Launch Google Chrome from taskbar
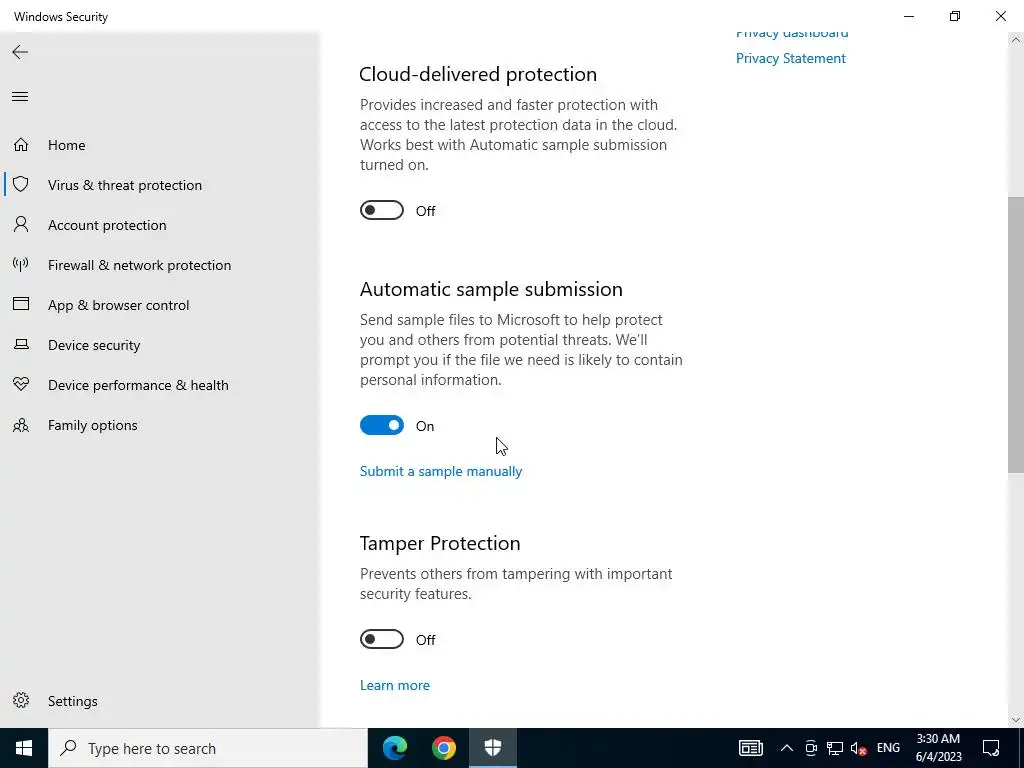This screenshot has width=1024, height=768. point(443,748)
